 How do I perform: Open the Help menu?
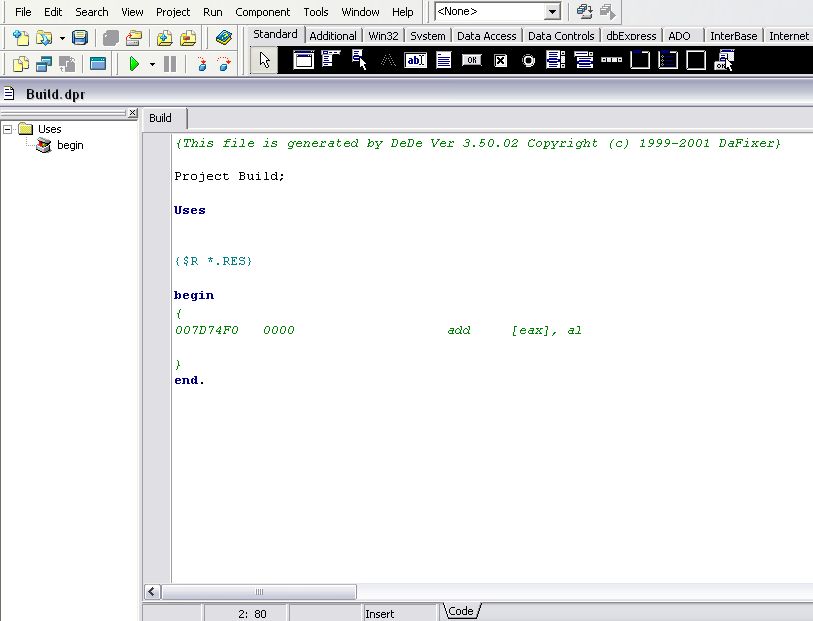click(x=402, y=12)
